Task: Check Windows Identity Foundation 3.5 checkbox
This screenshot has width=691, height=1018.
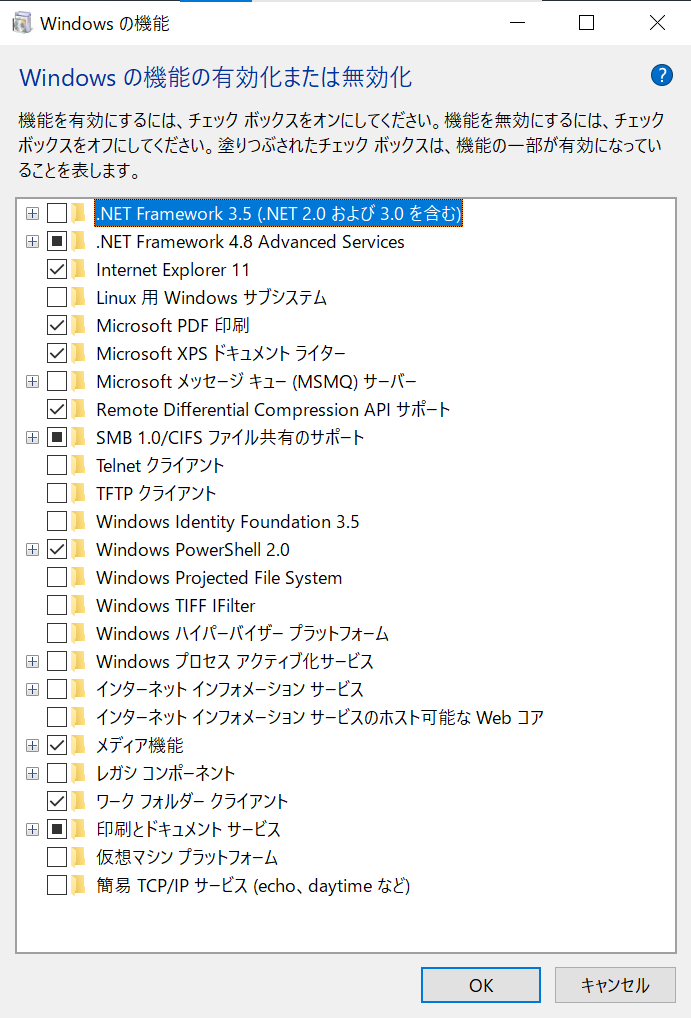Action: coord(57,521)
